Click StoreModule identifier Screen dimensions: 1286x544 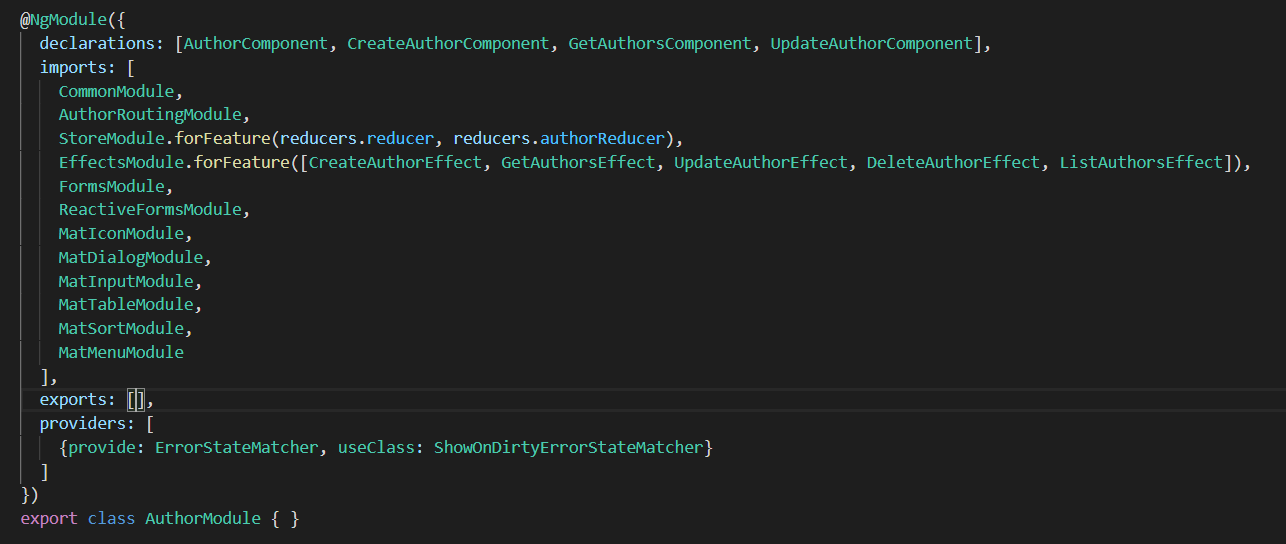click(x=112, y=138)
